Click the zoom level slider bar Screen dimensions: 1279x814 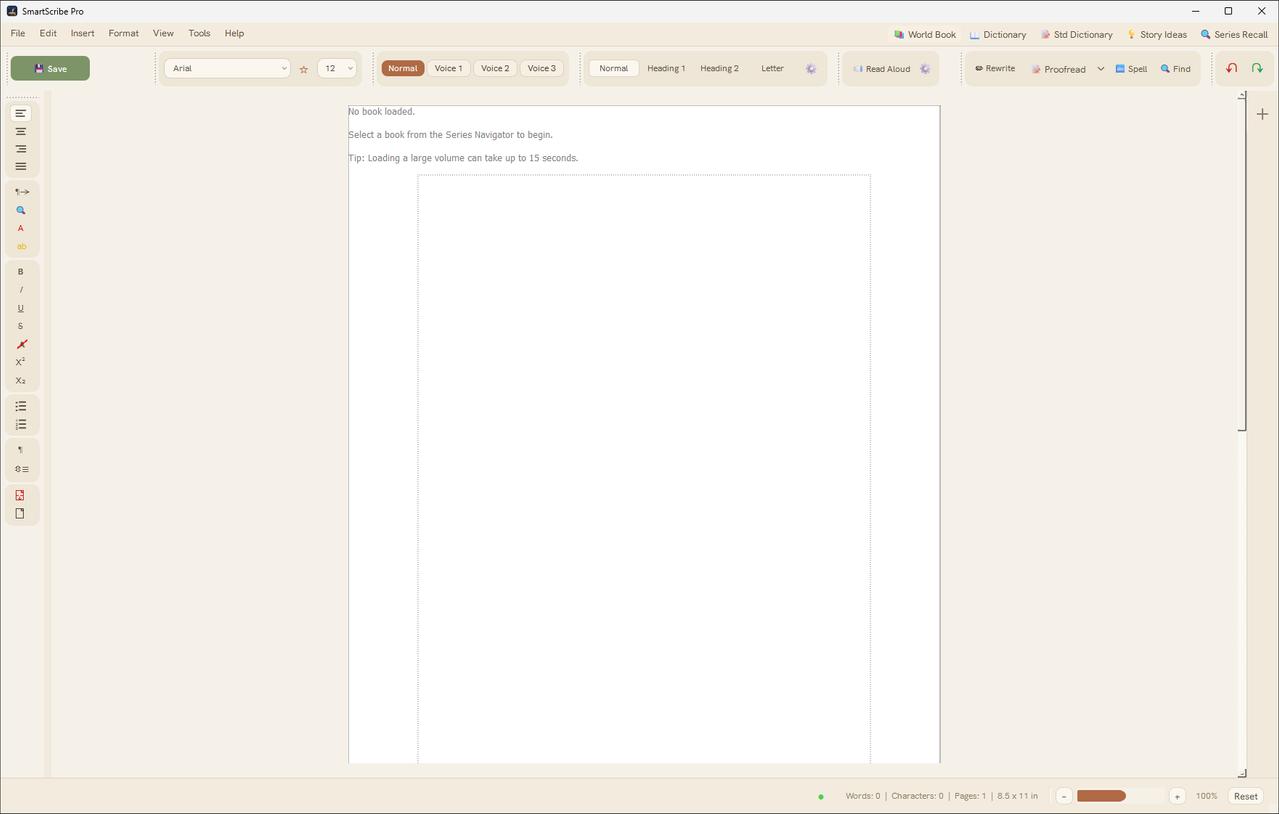(1120, 796)
